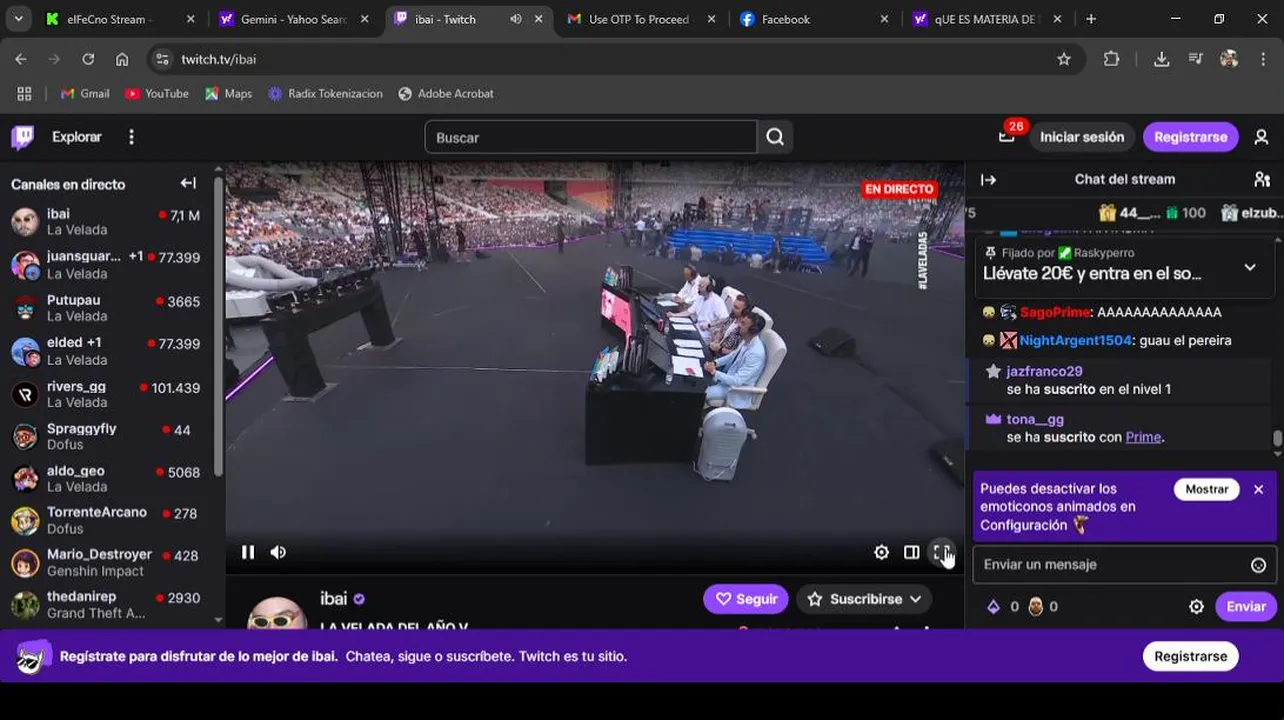Open the Gmail bookmark

pos(85,93)
